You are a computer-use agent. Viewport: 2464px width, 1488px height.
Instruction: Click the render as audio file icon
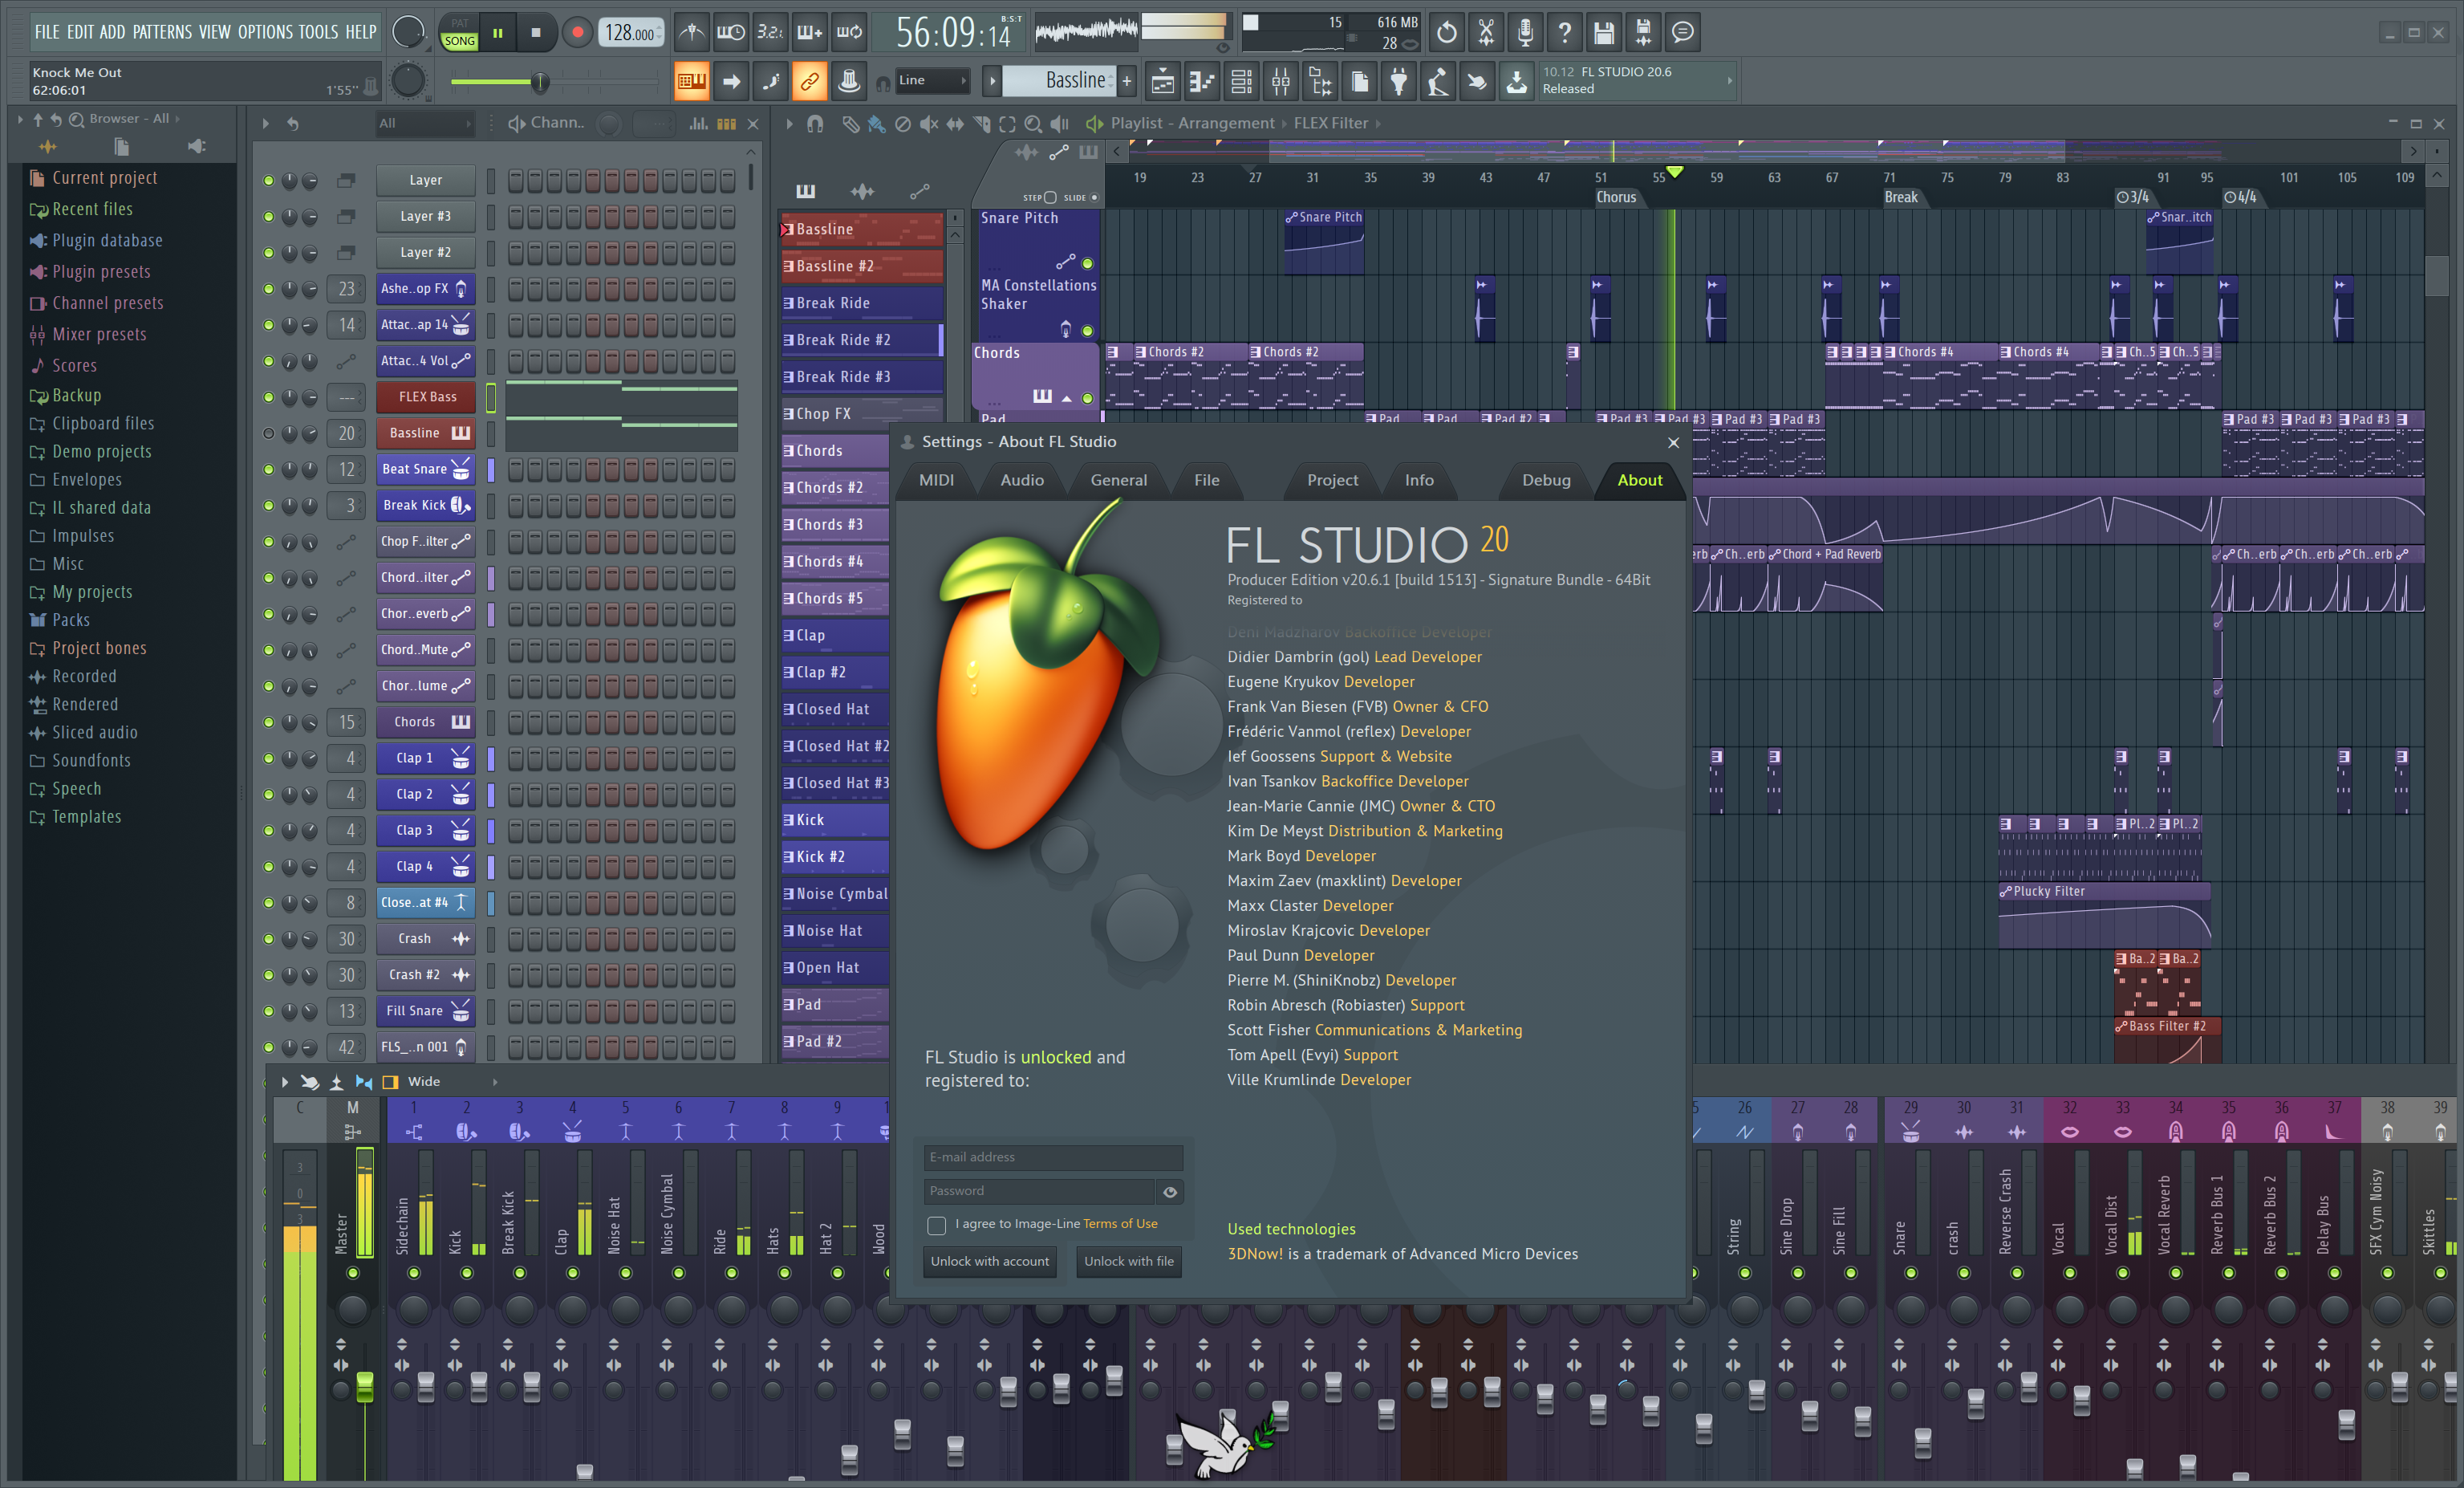point(1643,33)
